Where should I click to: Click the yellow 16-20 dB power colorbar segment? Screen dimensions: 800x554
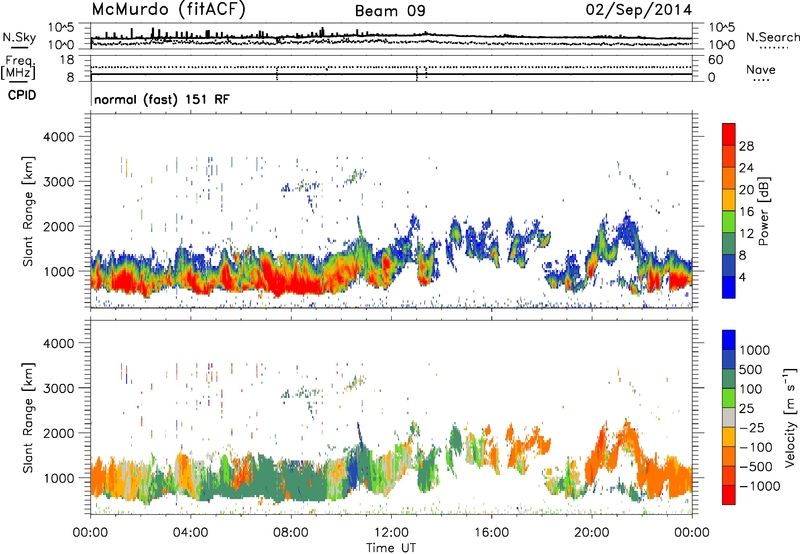click(729, 199)
